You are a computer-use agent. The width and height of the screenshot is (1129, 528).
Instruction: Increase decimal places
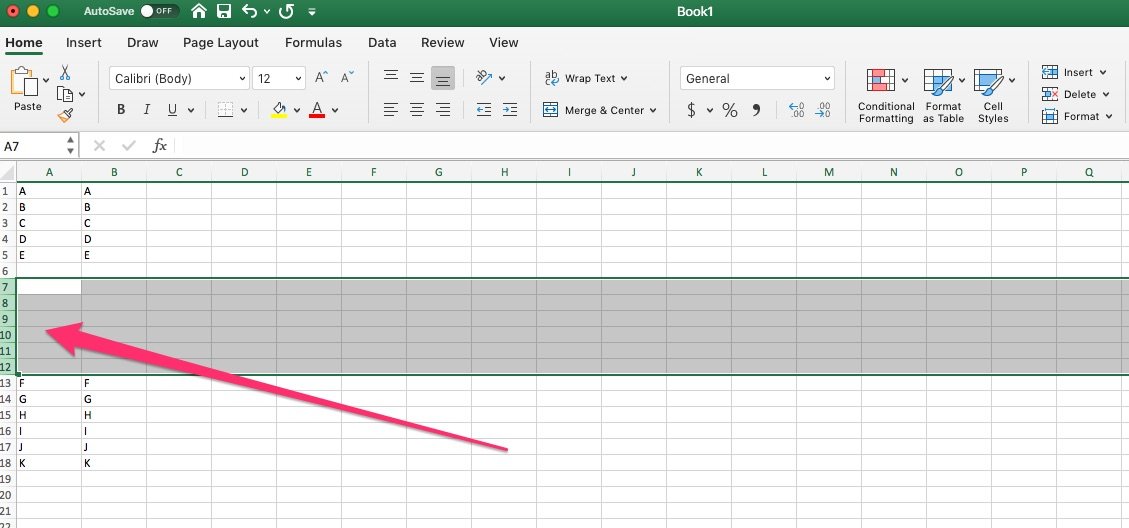coord(796,110)
